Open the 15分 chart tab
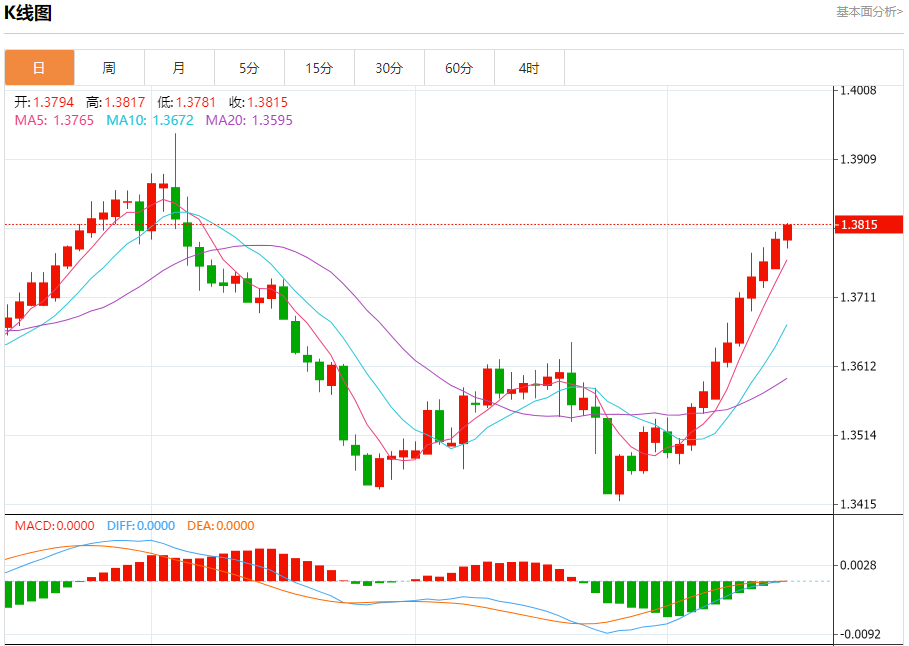The height and width of the screenshot is (646, 909). tap(319, 68)
